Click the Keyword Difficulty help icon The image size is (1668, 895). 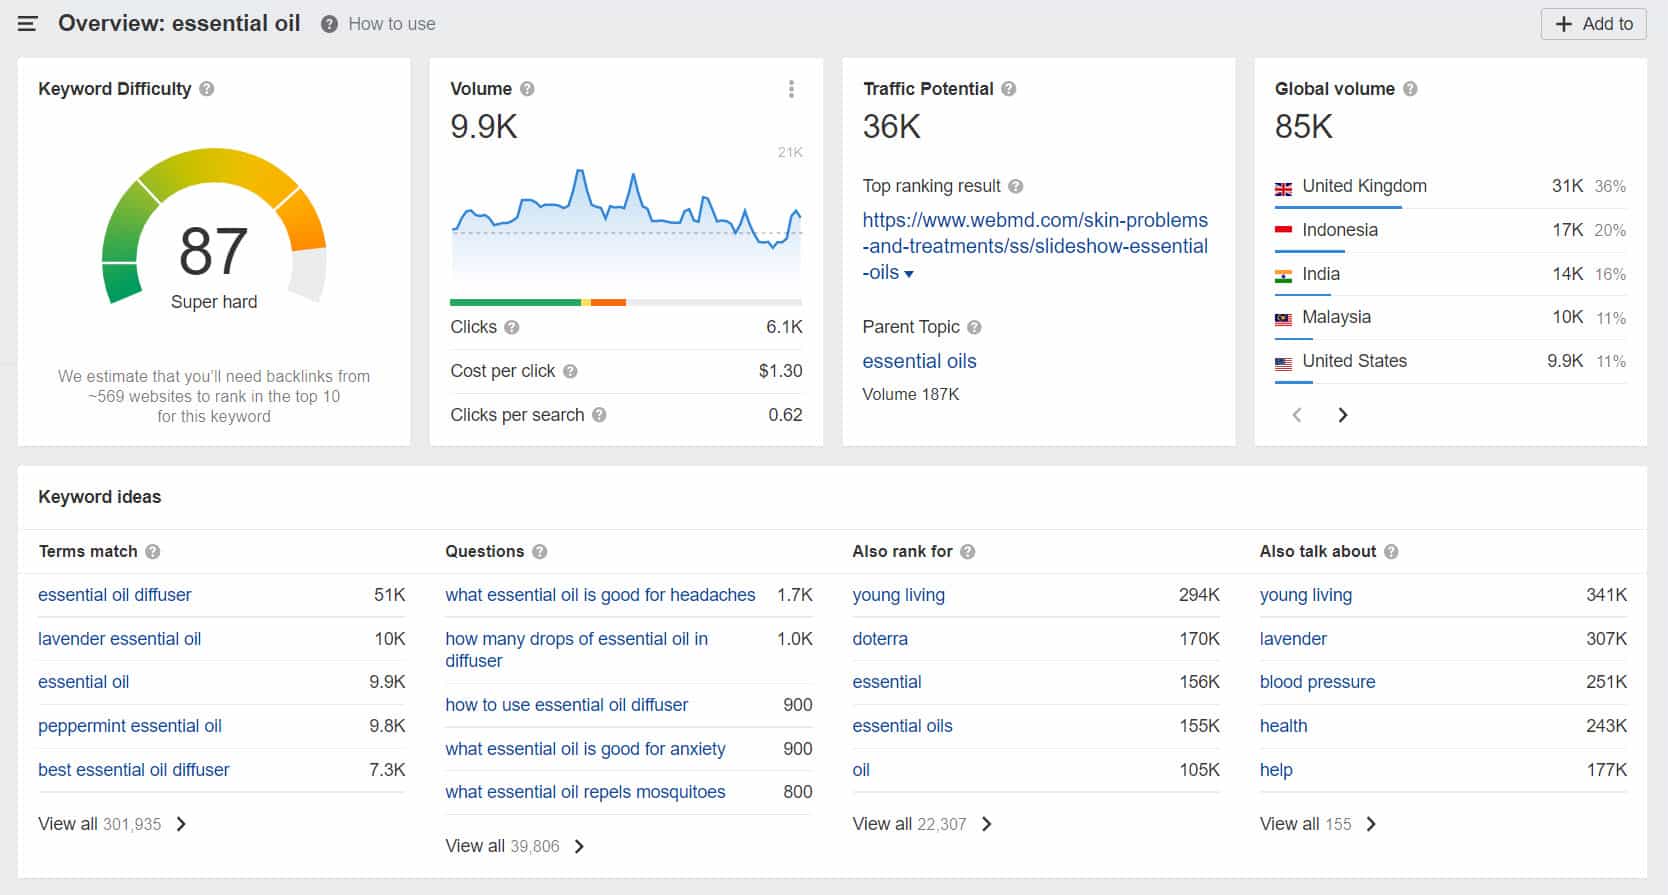click(x=207, y=89)
